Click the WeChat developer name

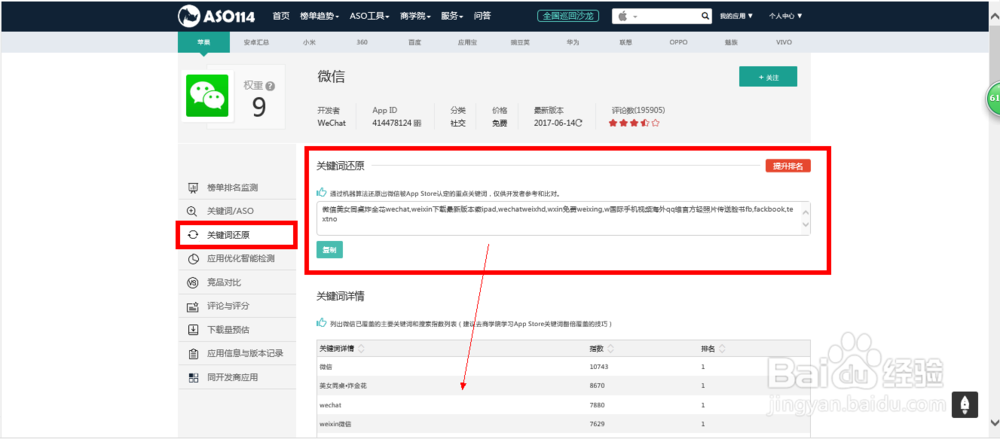pos(332,123)
